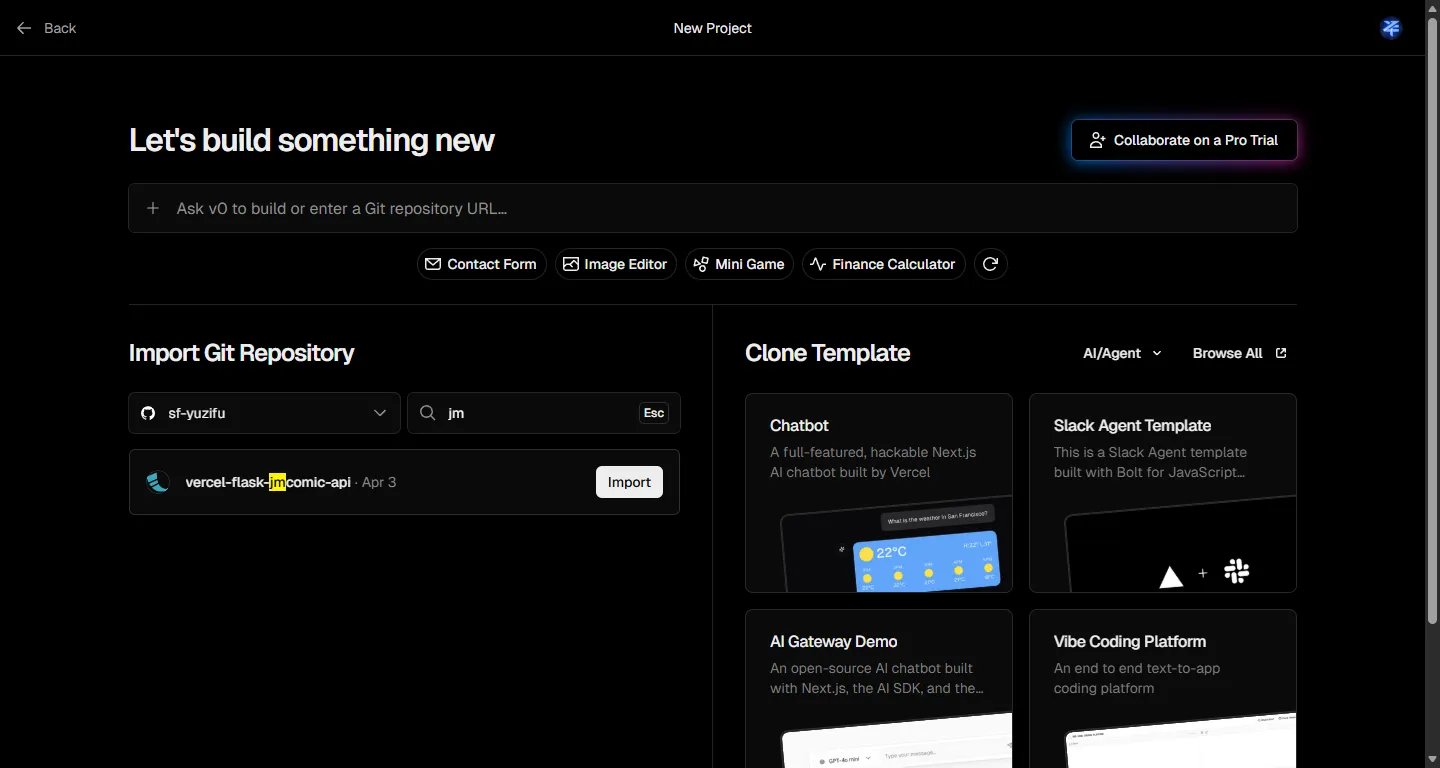The height and width of the screenshot is (768, 1440).
Task: Click the GitHub icon in account selector
Action: click(x=148, y=413)
